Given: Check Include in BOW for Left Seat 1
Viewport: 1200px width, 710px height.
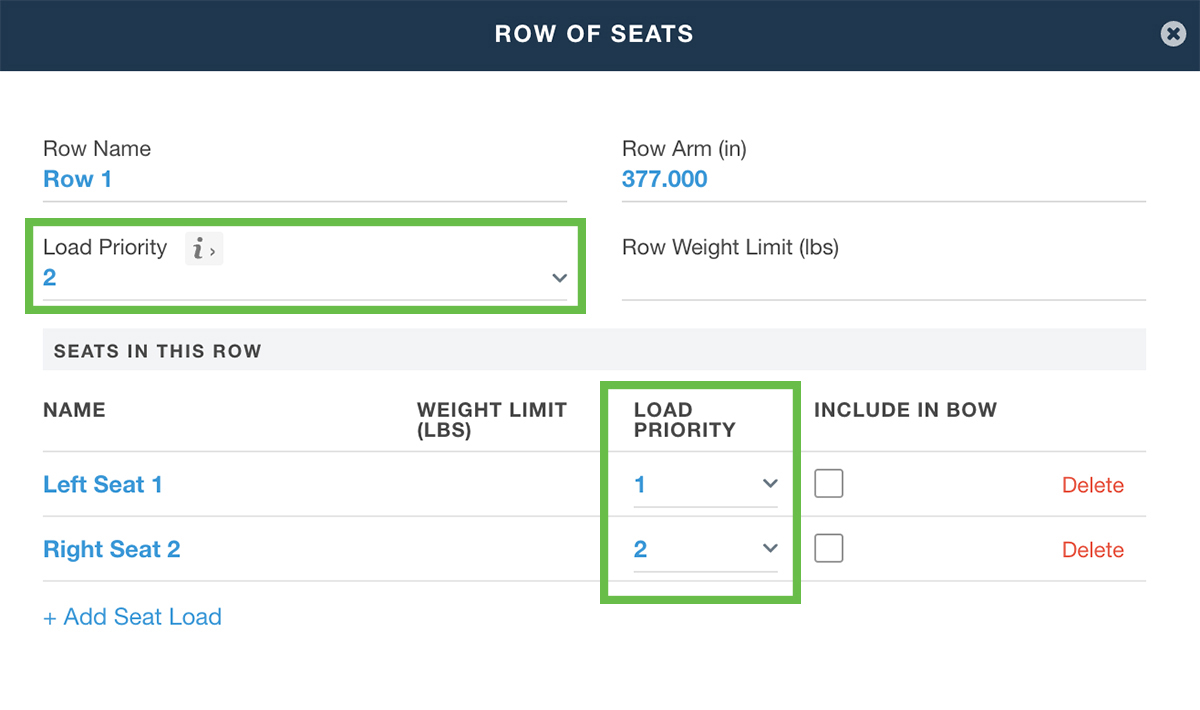Looking at the screenshot, I should 828,484.
